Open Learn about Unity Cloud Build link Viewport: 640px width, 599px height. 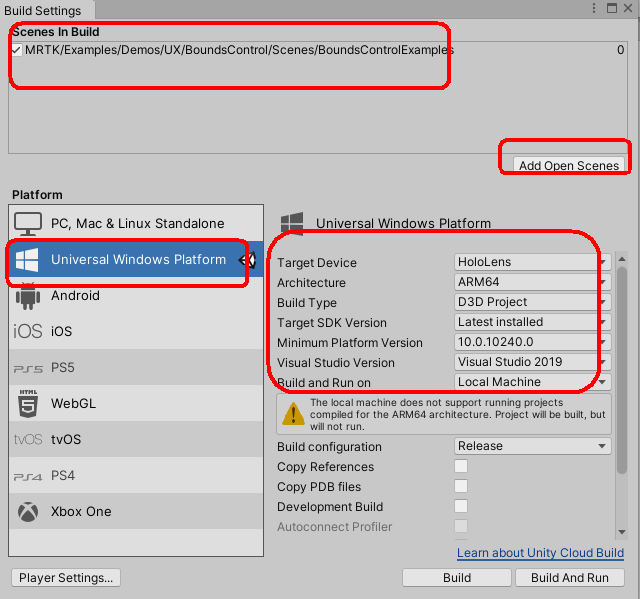point(540,553)
